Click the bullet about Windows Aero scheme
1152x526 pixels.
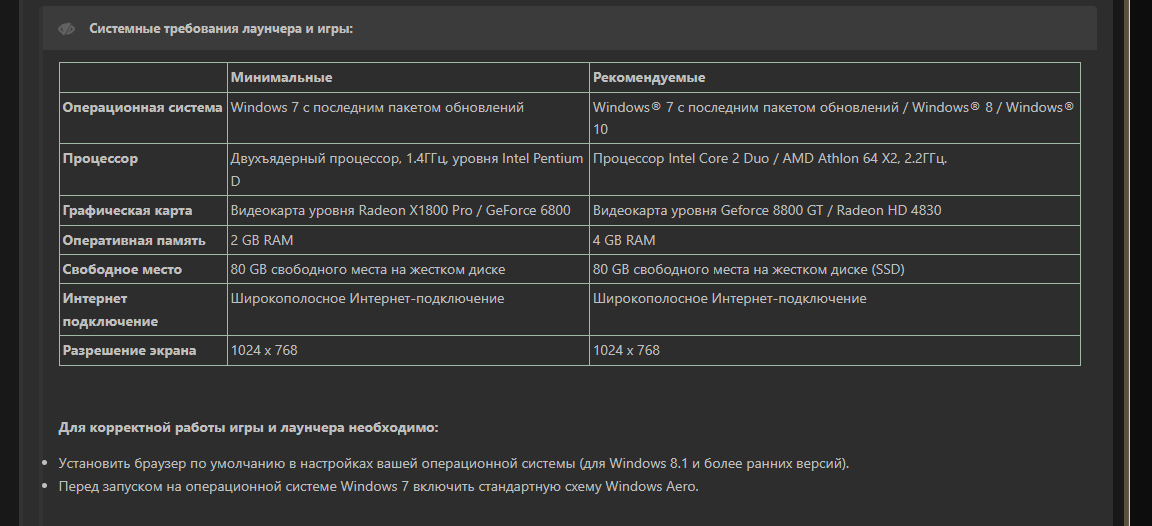pos(378,486)
